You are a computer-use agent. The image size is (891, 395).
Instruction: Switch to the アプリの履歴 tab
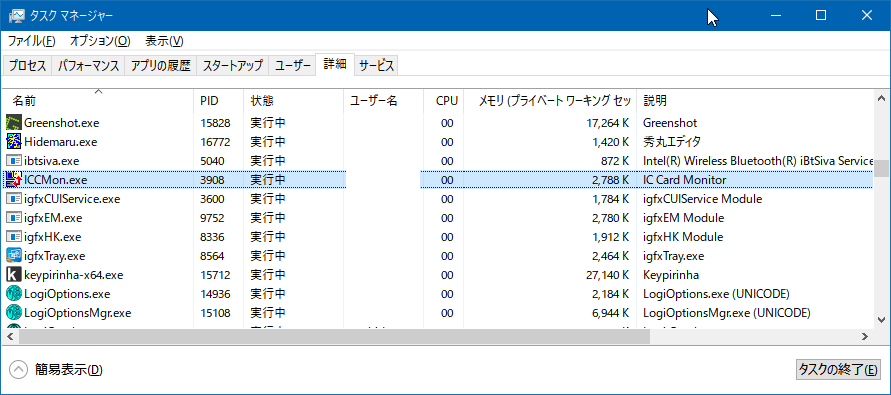pos(160,65)
